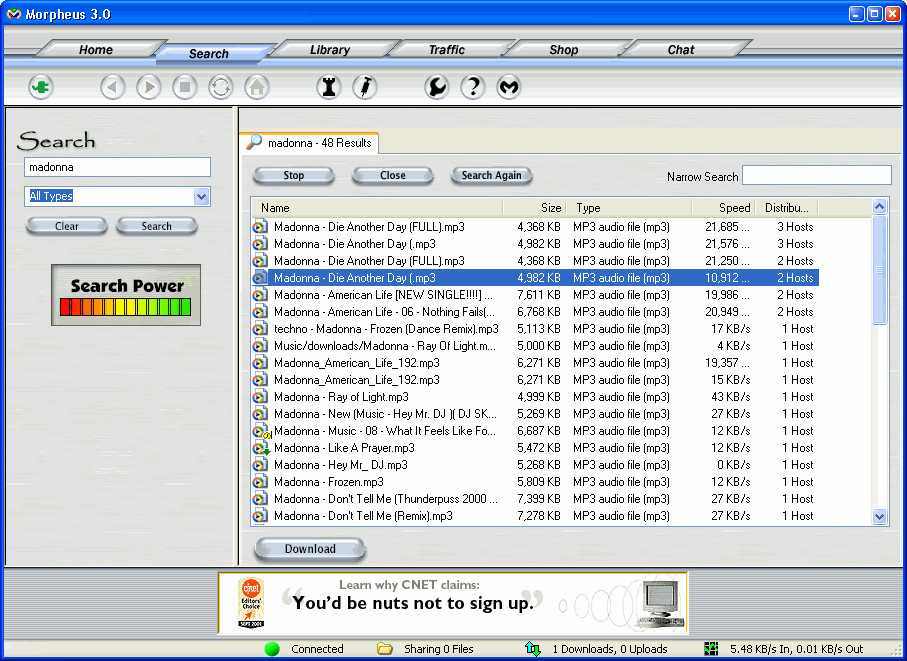Switch to the Traffic tab
This screenshot has width=907, height=661.
[x=447, y=50]
